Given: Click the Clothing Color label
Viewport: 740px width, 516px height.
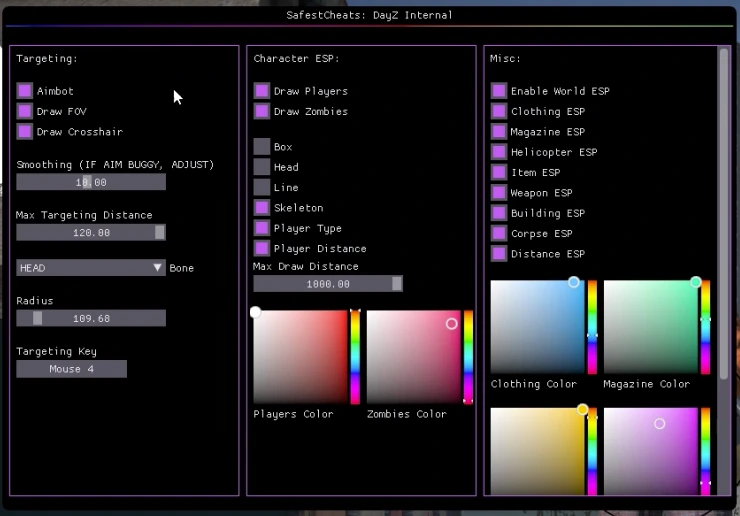Looking at the screenshot, I should [x=533, y=384].
